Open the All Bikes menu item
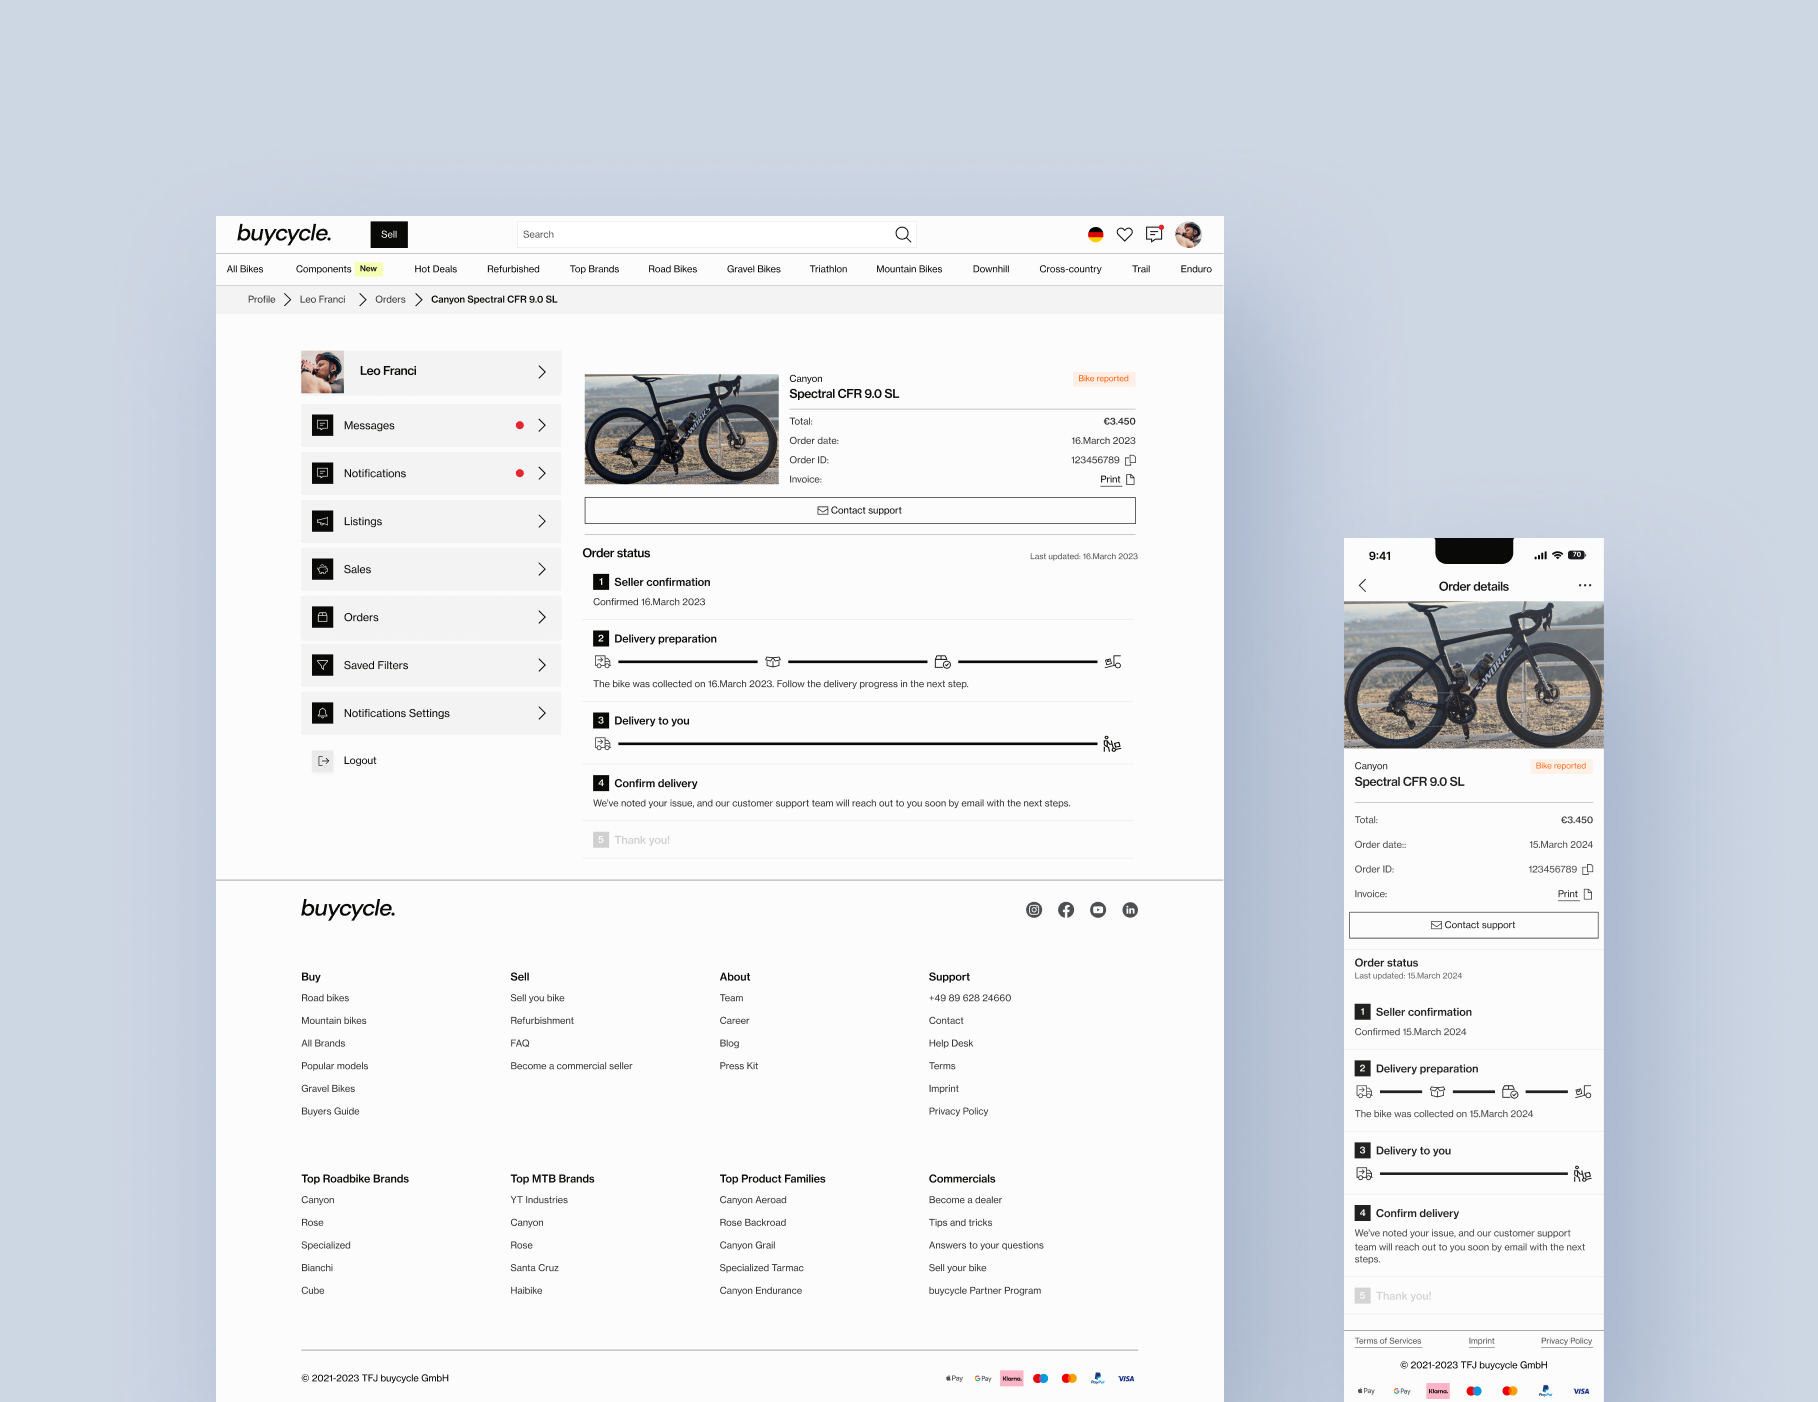1818x1402 pixels. [245, 269]
